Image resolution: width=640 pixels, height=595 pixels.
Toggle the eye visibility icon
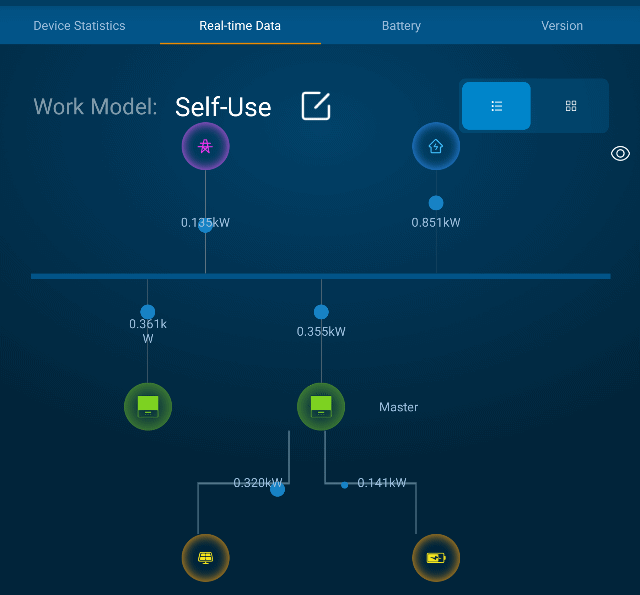620,153
